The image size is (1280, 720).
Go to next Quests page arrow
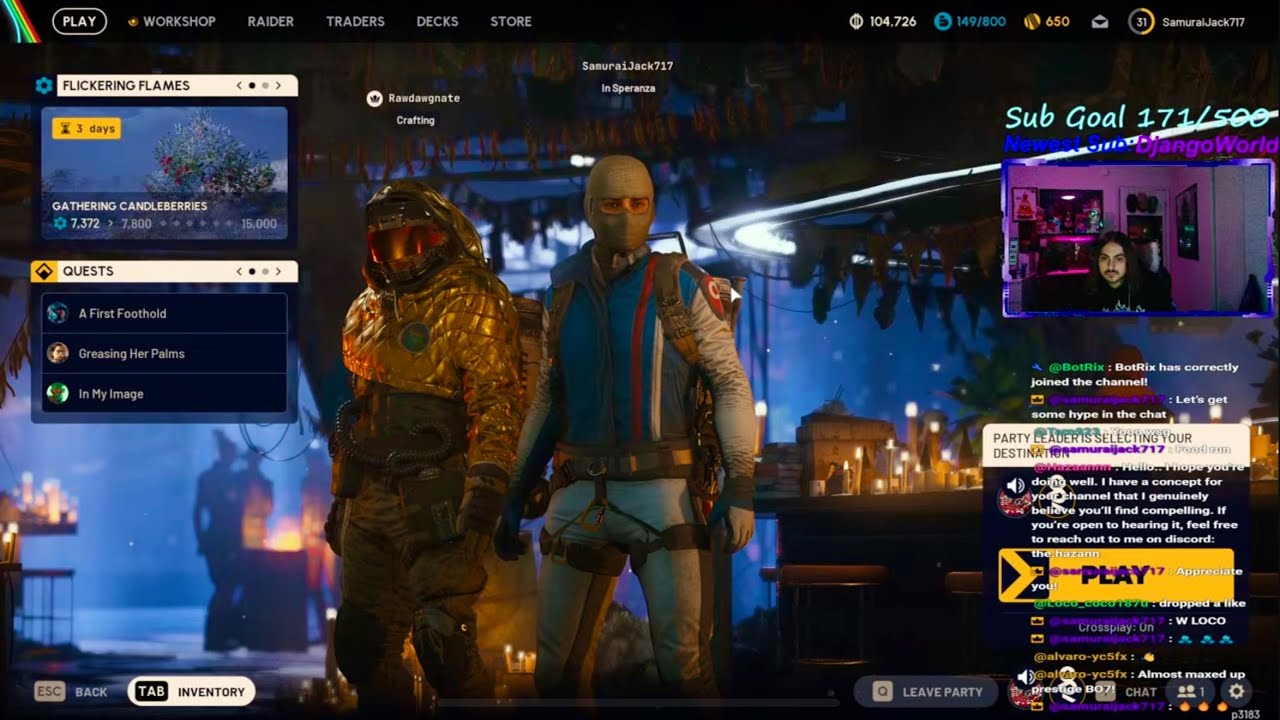pyautogui.click(x=278, y=271)
